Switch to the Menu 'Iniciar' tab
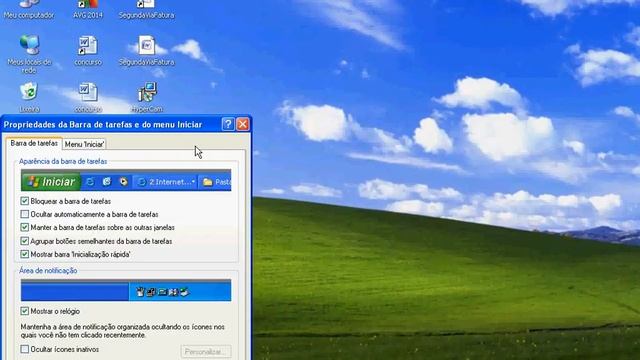Viewport: 640px width, 360px height. (x=84, y=144)
